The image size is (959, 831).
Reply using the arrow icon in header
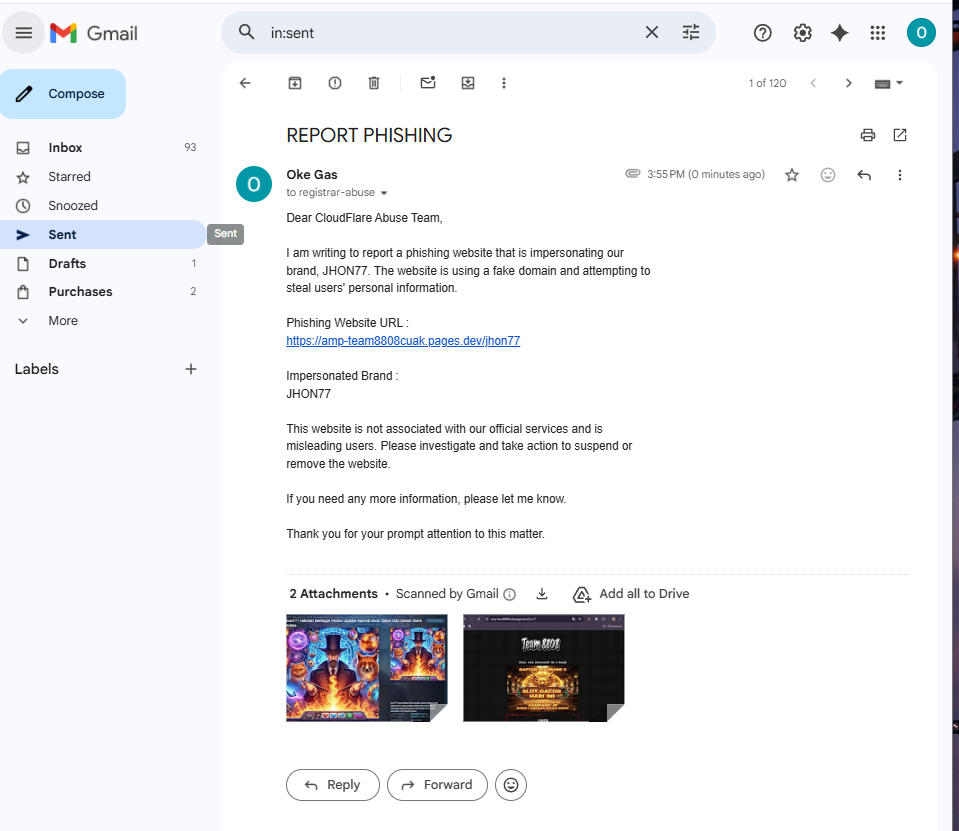pyautogui.click(x=864, y=175)
